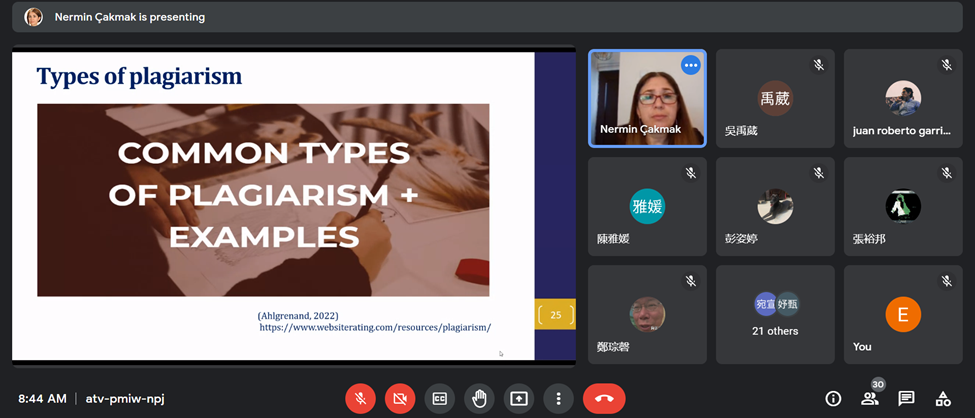Click the websiterating.com plagiarism link

click(375, 327)
